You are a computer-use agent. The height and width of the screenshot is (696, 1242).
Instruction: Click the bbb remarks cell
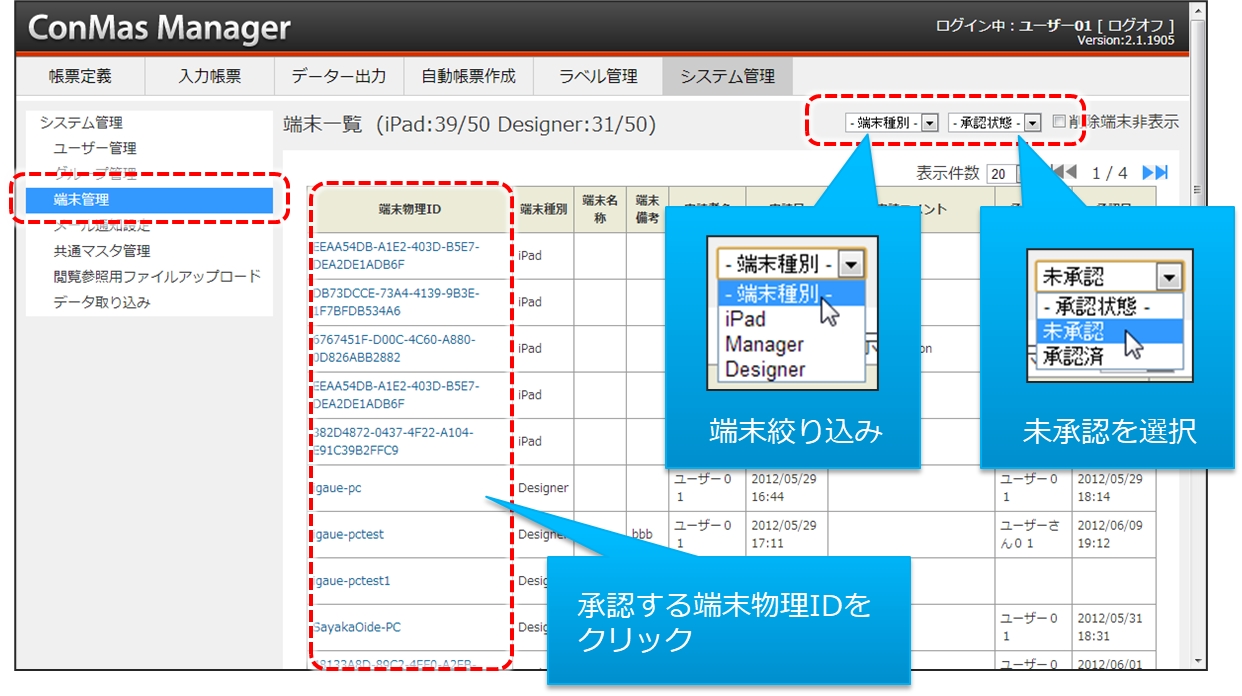click(647, 534)
